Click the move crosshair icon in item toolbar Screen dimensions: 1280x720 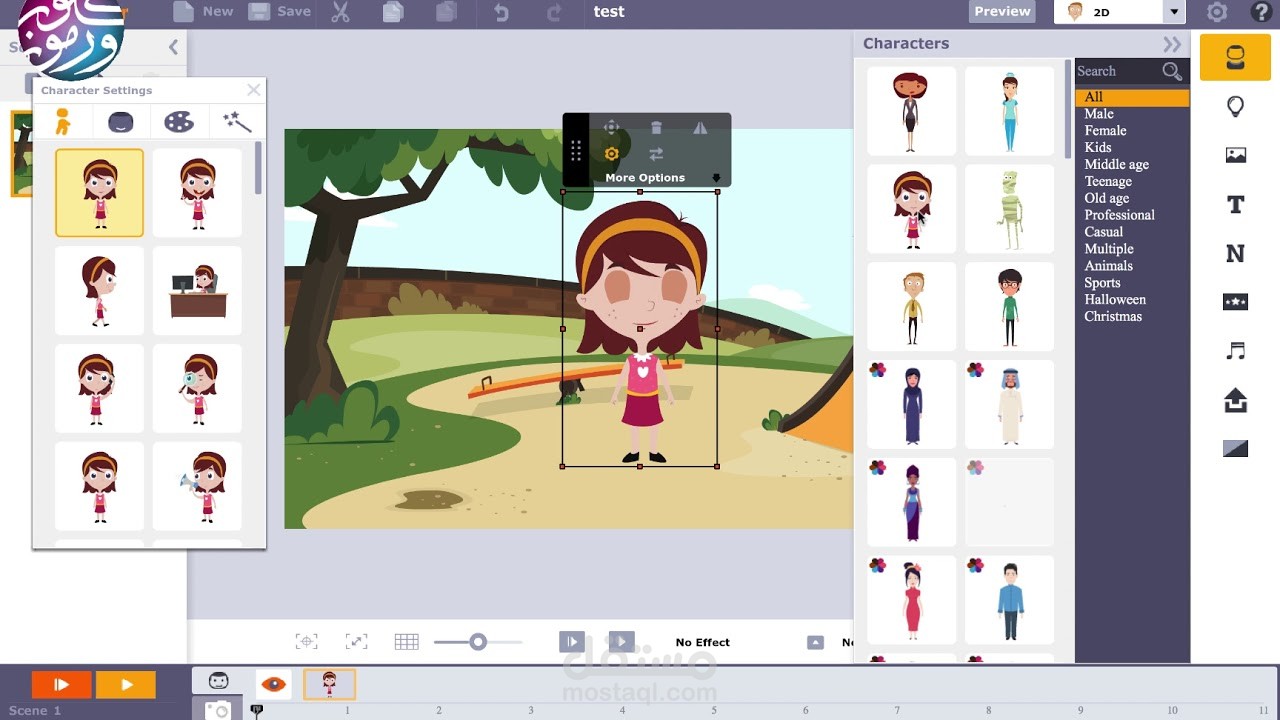point(611,127)
